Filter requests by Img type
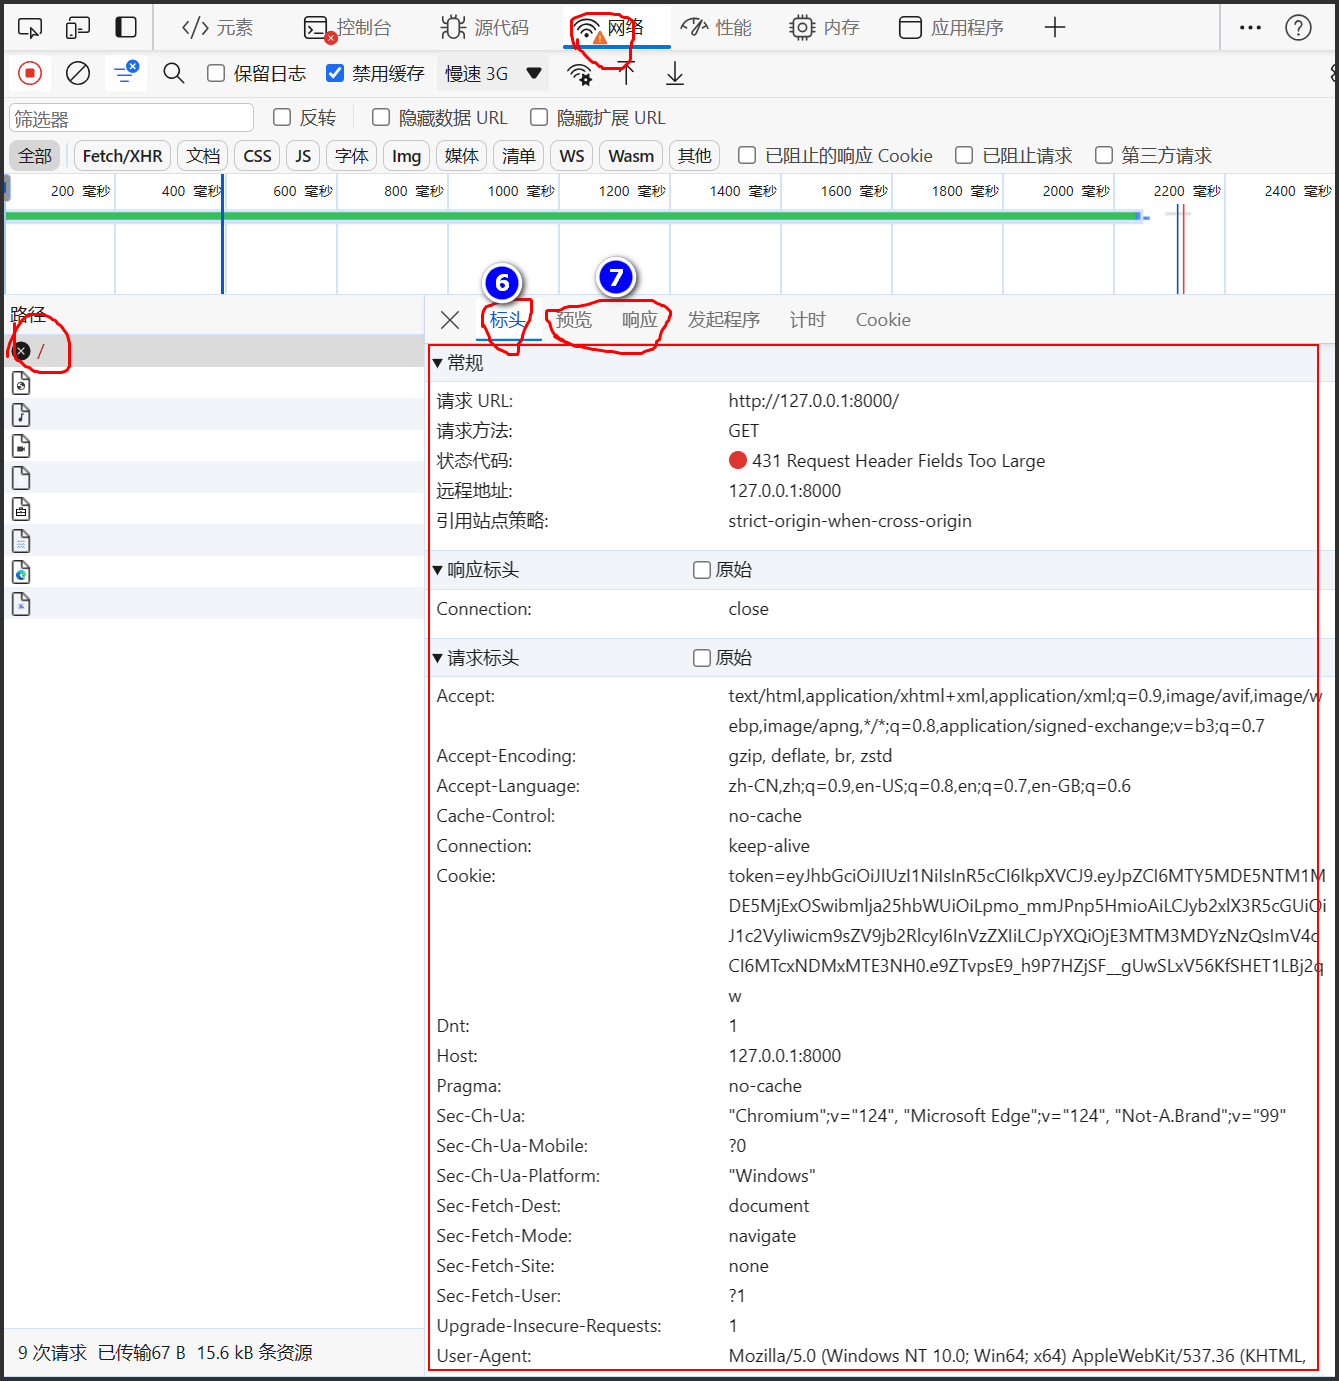Screen dimensions: 1339x1381 [x=406, y=156]
